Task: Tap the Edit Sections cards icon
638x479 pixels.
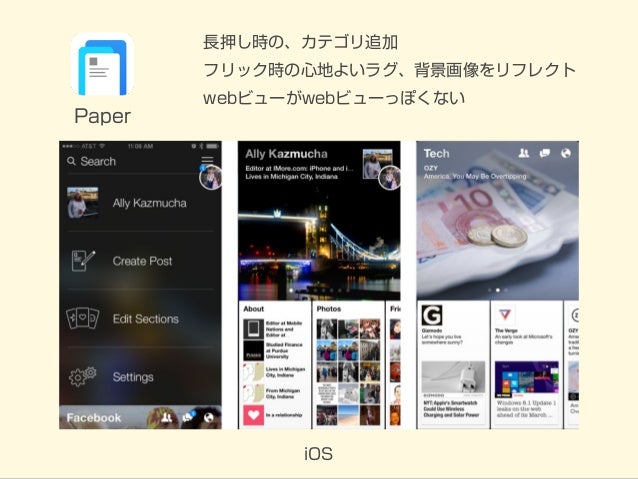Action: click(x=83, y=319)
